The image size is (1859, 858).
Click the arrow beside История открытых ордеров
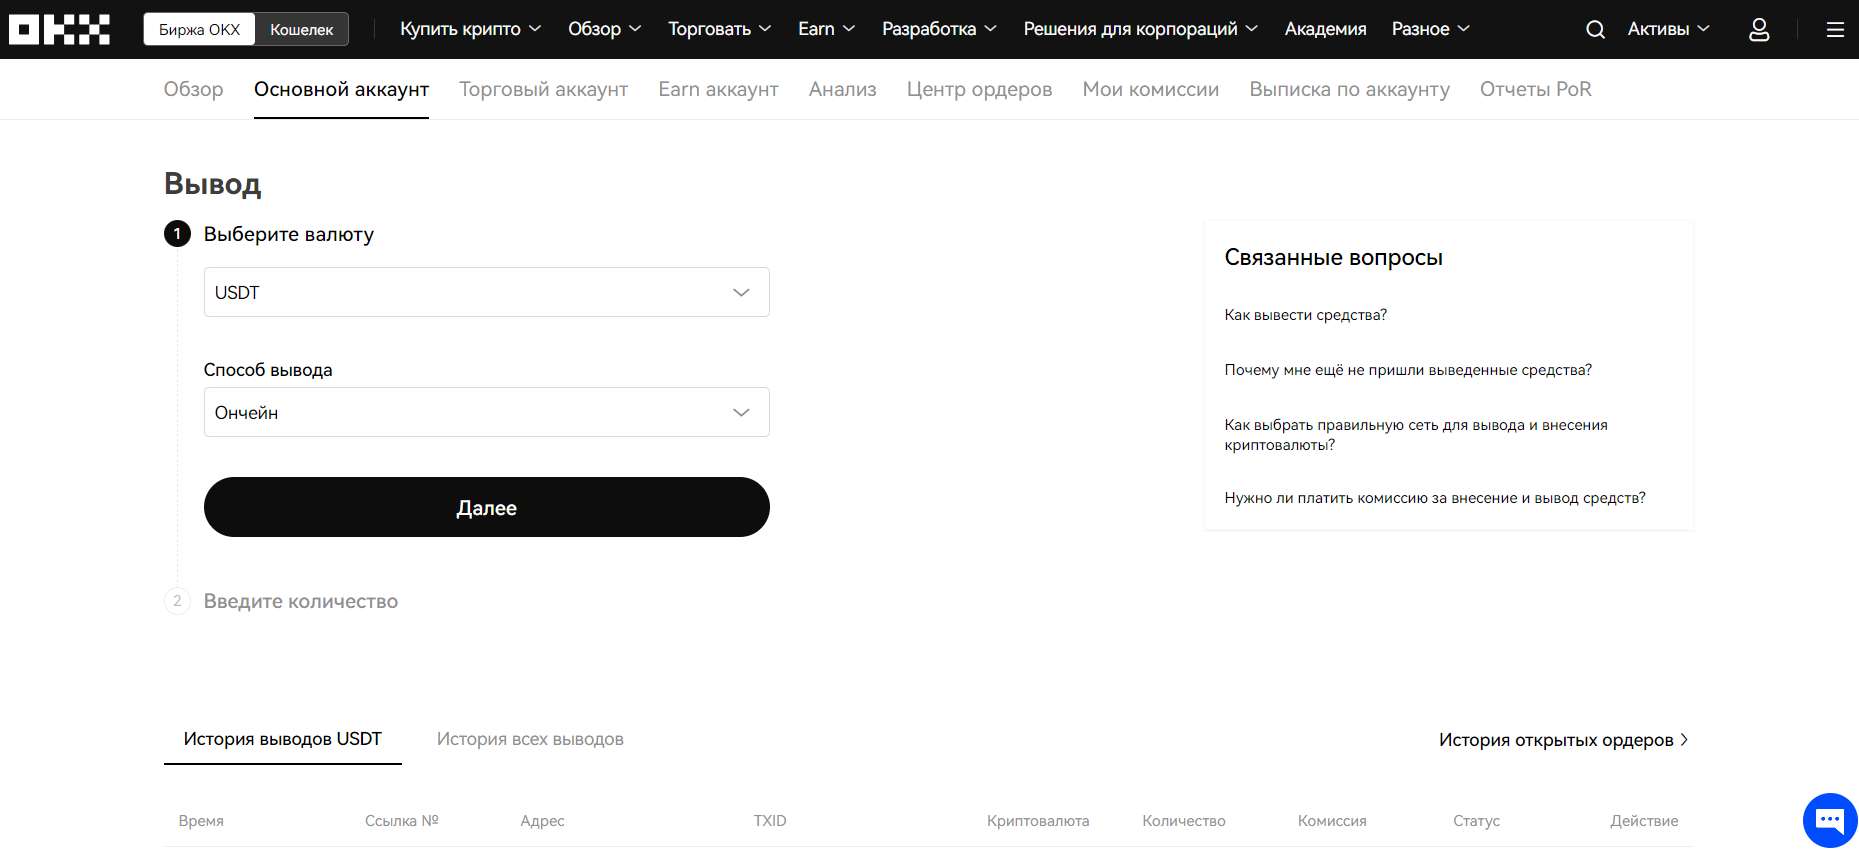point(1684,740)
